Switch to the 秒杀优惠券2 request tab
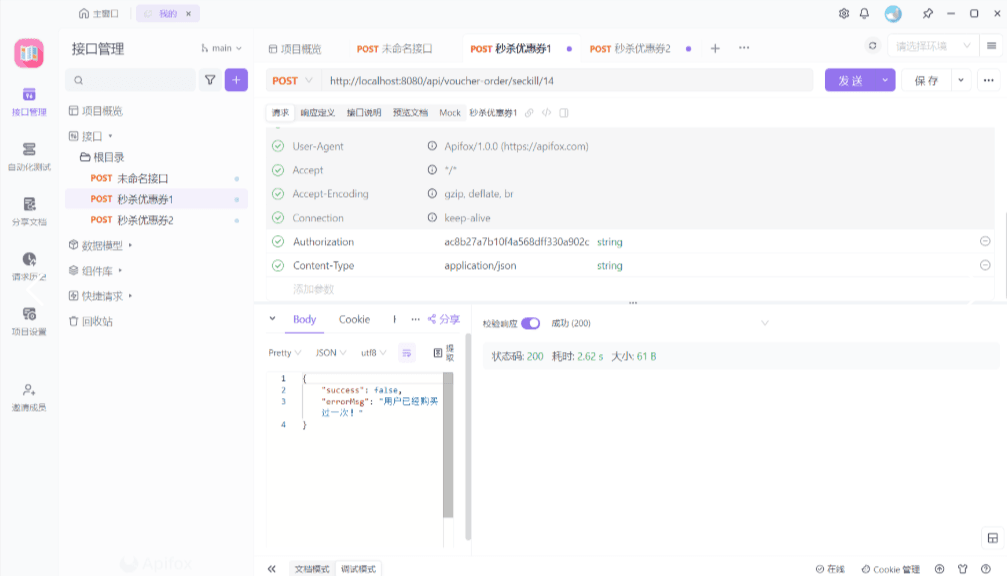Image resolution: width=1007 pixels, height=576 pixels. point(630,48)
